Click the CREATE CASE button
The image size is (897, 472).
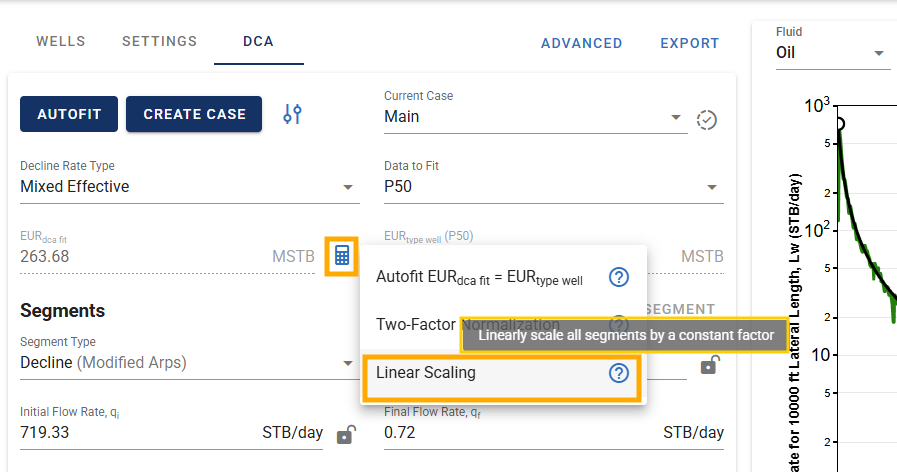point(194,114)
